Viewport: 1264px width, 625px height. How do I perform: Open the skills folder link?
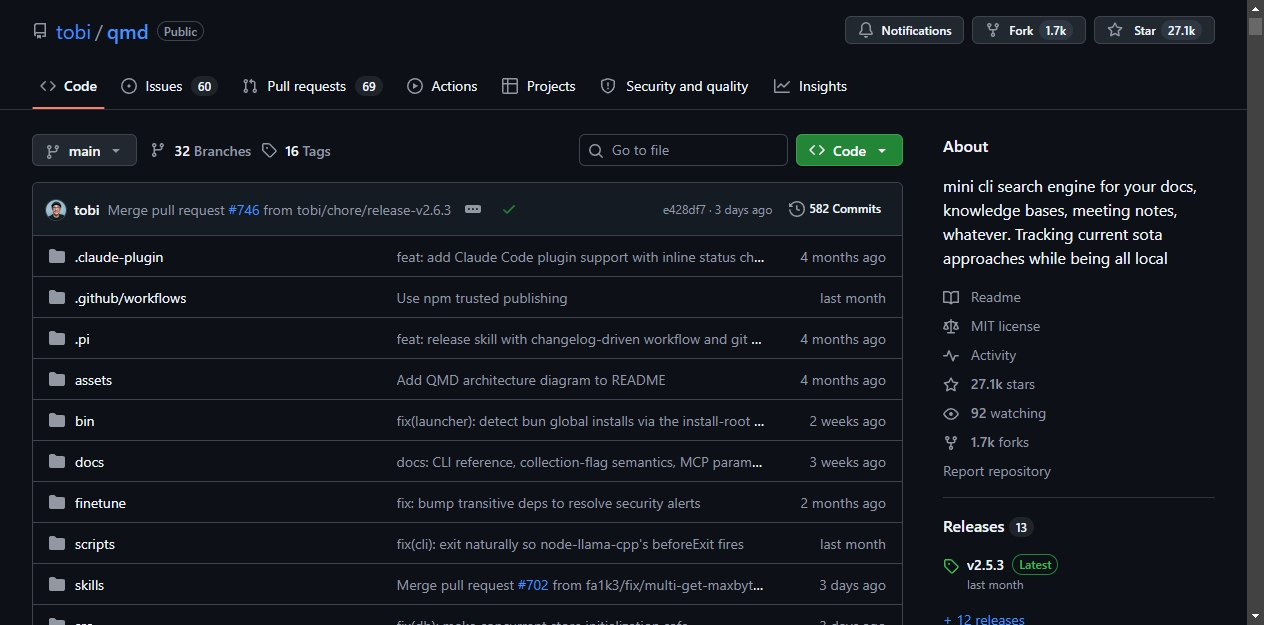[x=89, y=585]
